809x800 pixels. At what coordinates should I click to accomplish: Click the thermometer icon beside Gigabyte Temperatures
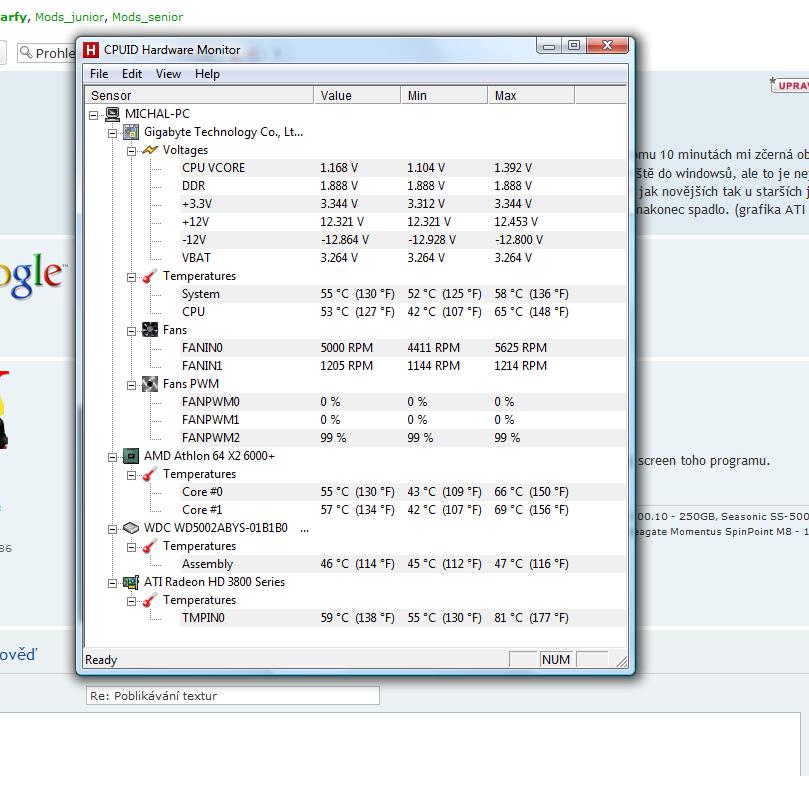coord(150,276)
